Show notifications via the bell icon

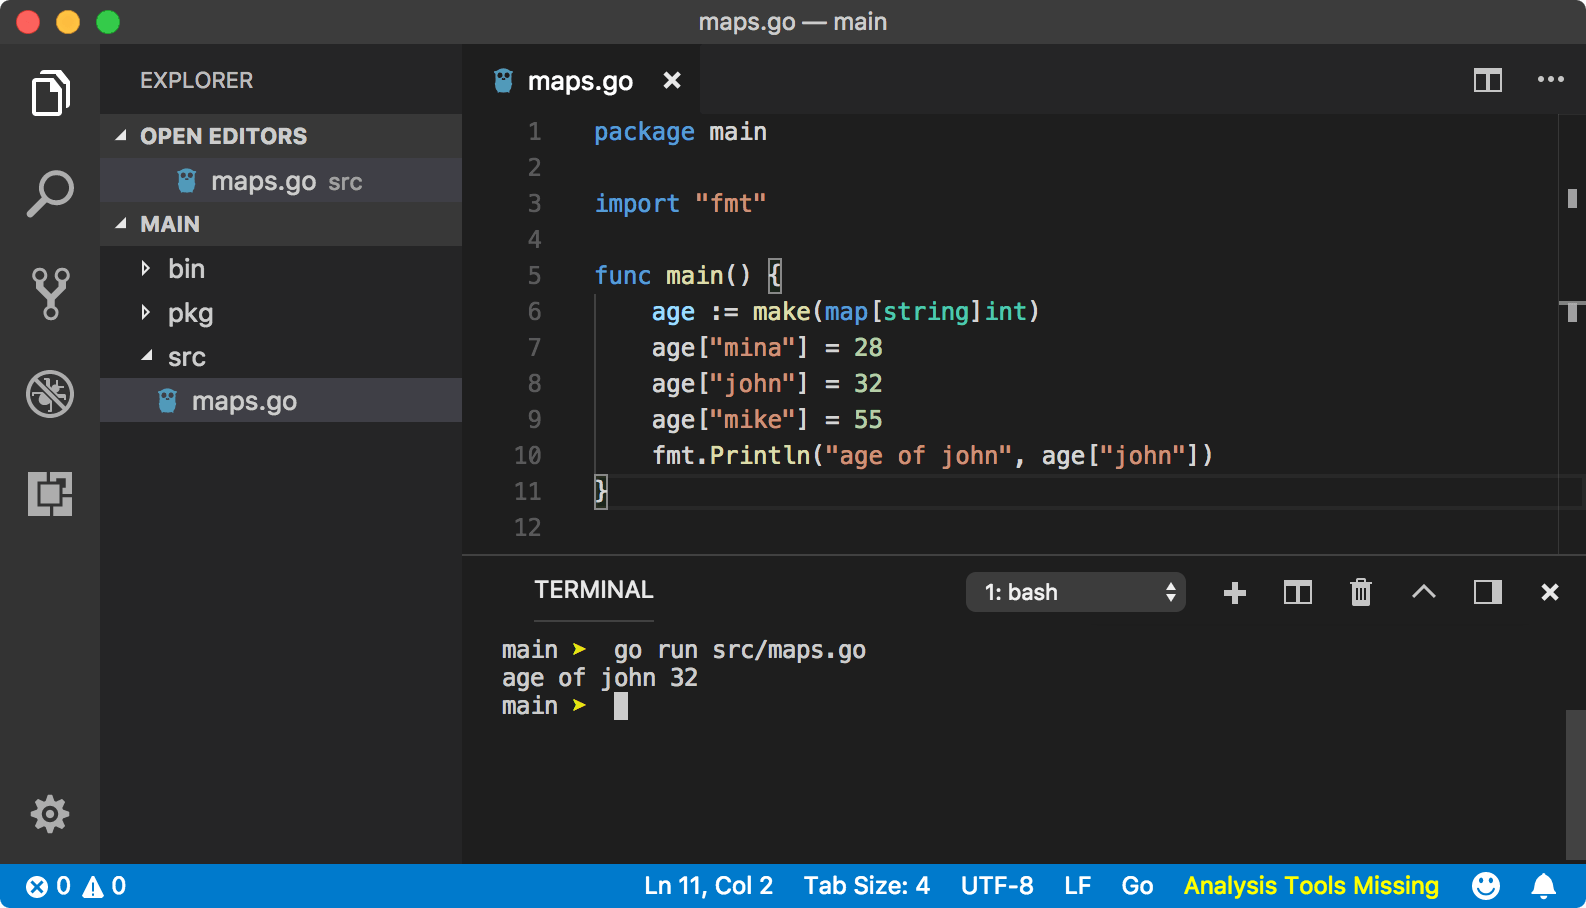[1544, 886]
